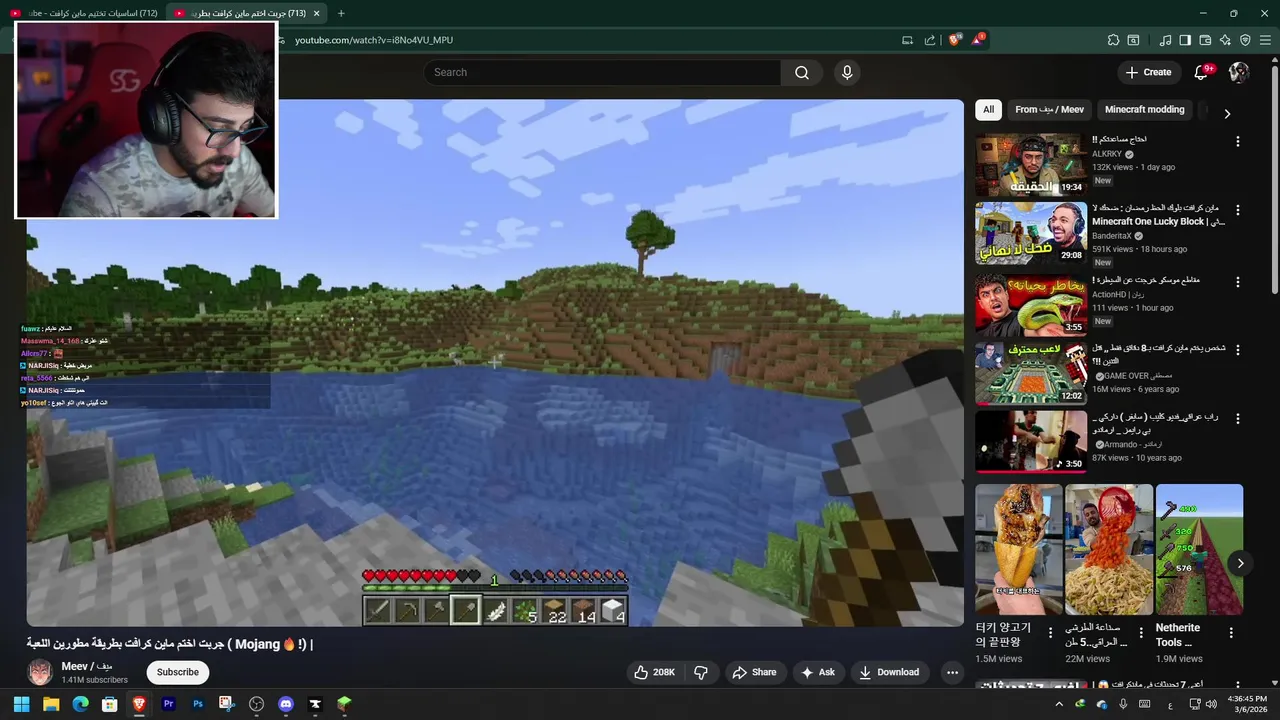Click the YouTube search magnifier button
The height and width of the screenshot is (720, 1280).
coord(801,72)
